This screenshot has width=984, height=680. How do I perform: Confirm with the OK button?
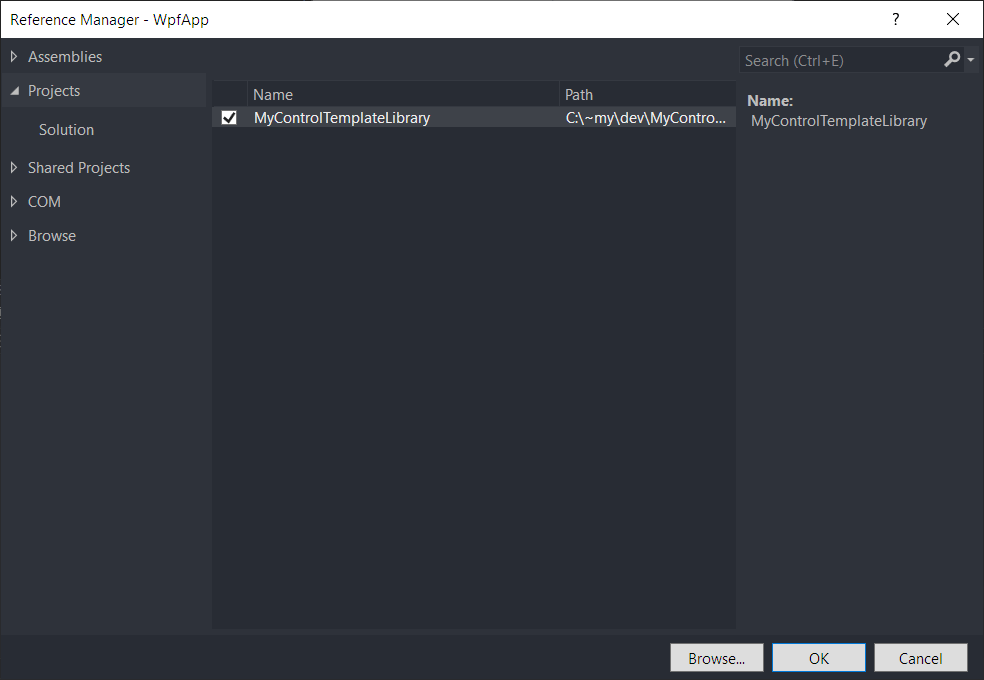(x=819, y=658)
